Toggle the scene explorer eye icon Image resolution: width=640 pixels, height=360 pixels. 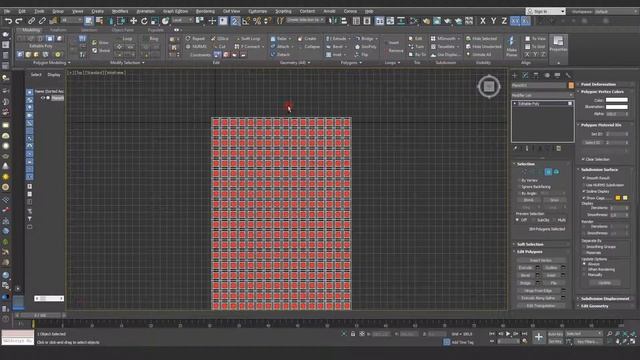42,98
